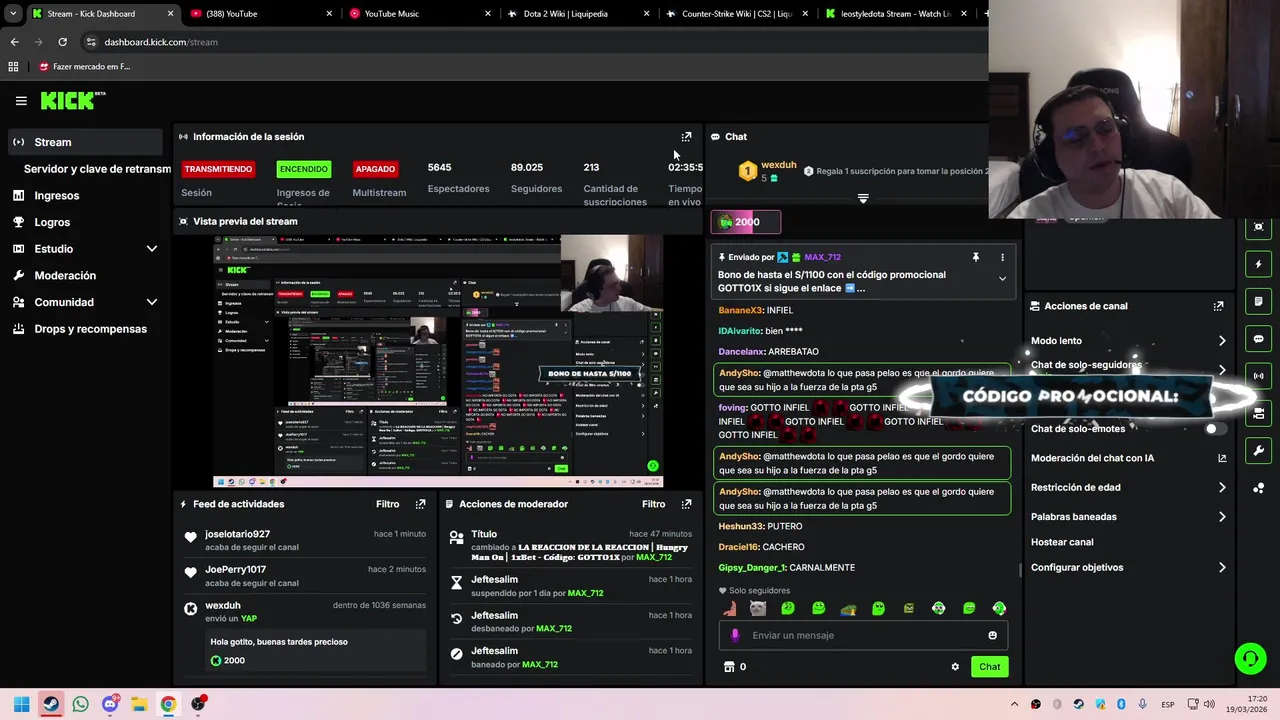
Task: Click the green Chat send button
Action: 989,667
